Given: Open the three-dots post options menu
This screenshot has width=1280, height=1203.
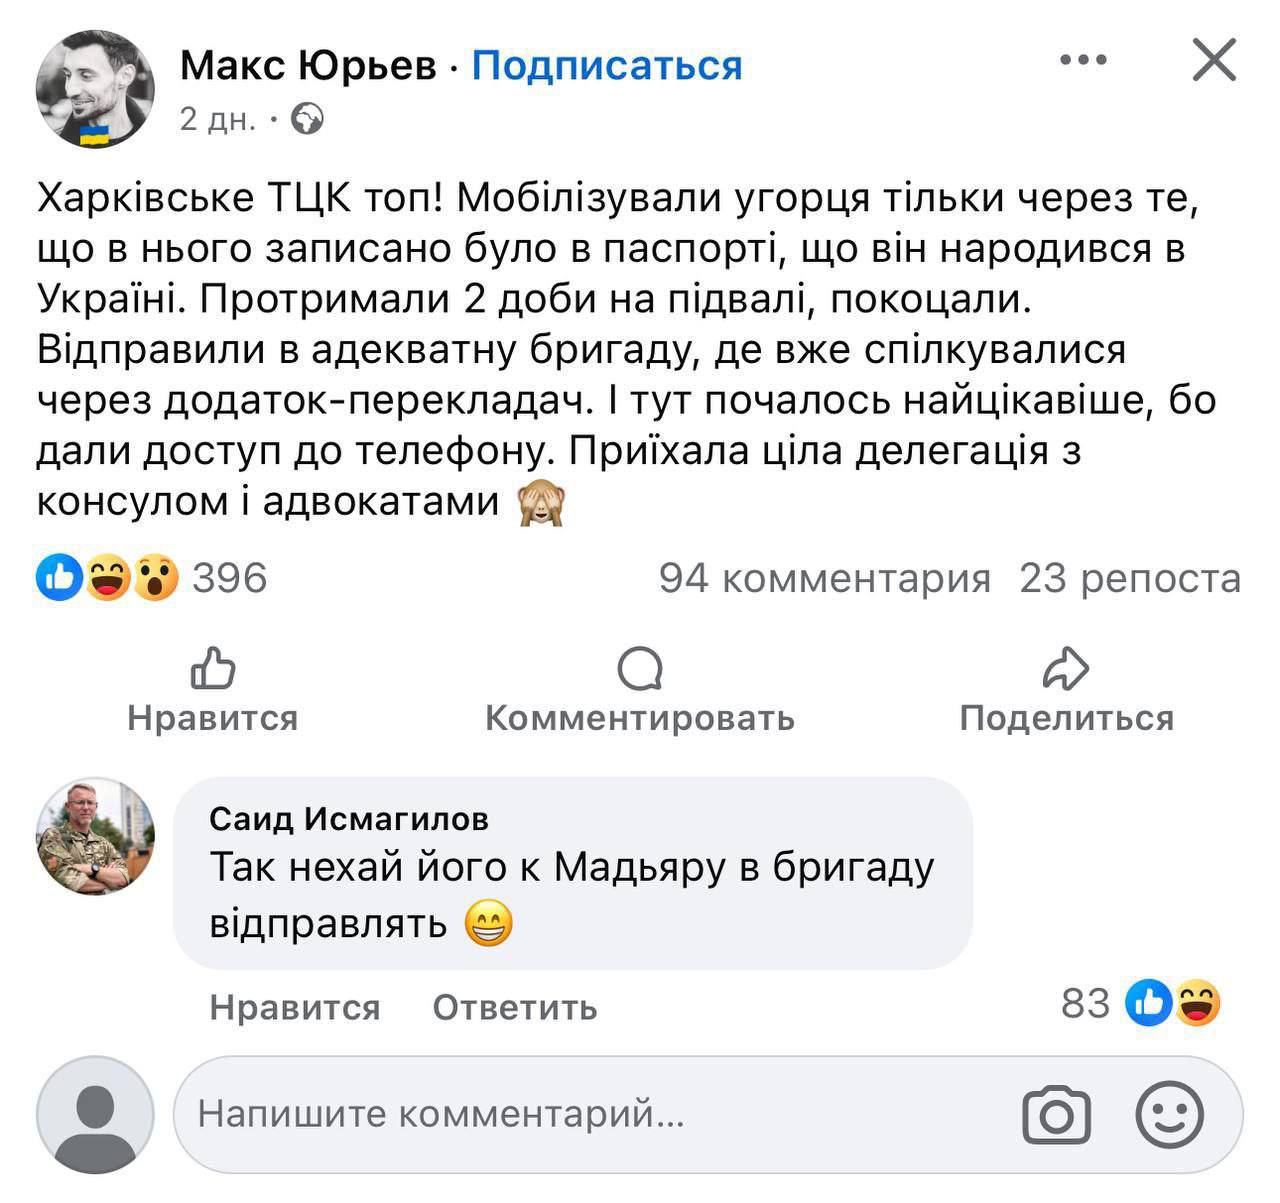Looking at the screenshot, I should point(1083,61).
